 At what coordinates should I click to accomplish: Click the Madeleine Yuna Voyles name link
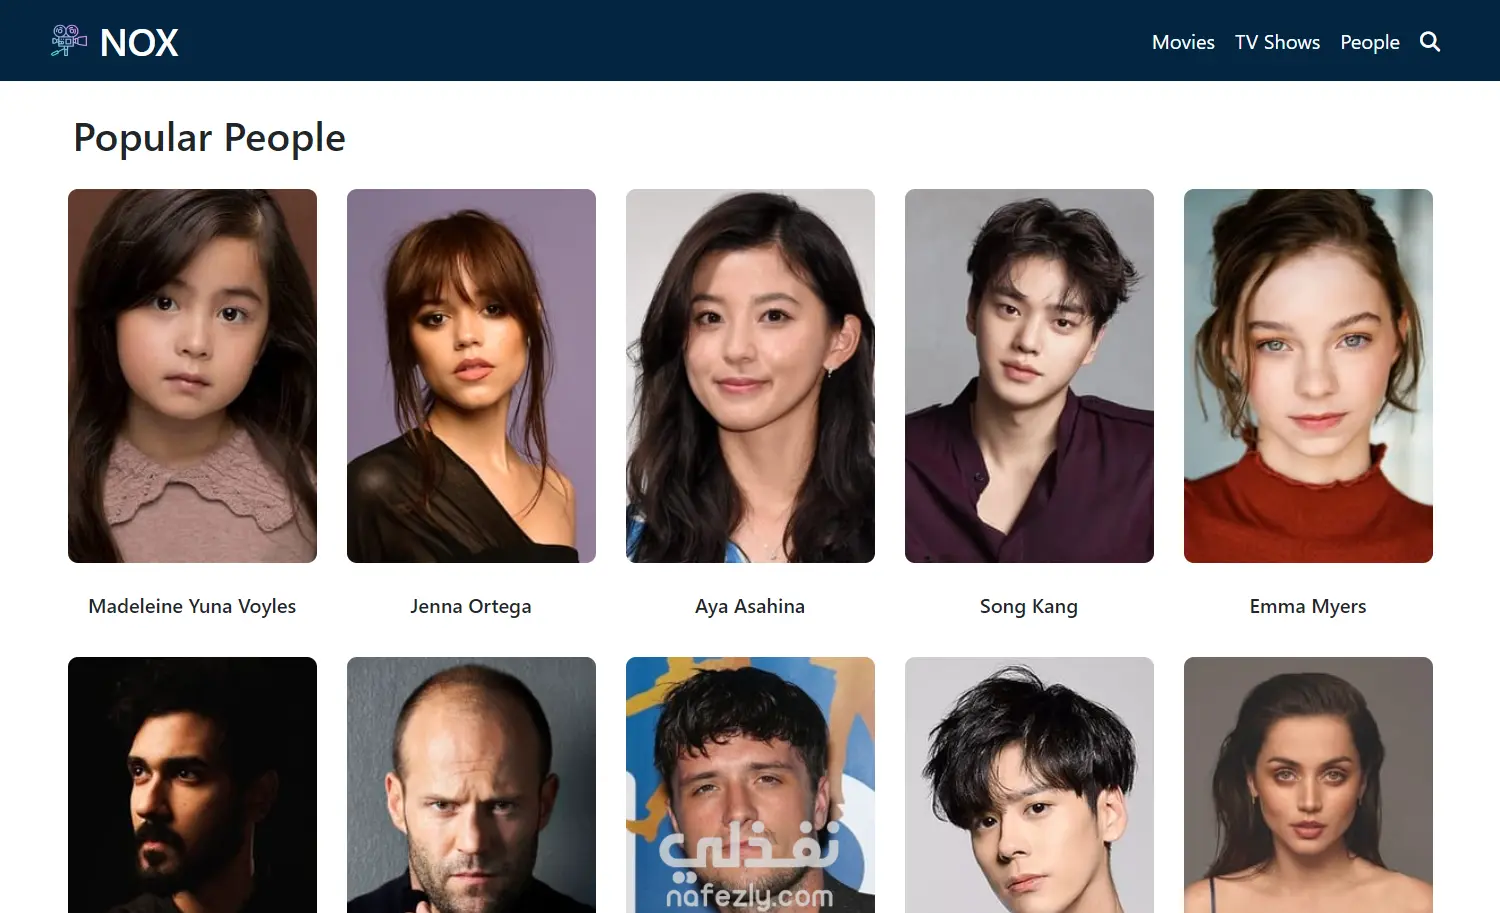pyautogui.click(x=192, y=606)
